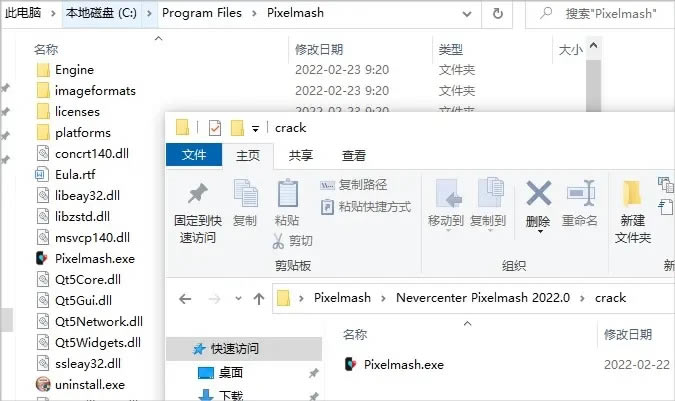Select ssleay32.dll in back window
The height and width of the screenshot is (401, 675).
click(78, 364)
